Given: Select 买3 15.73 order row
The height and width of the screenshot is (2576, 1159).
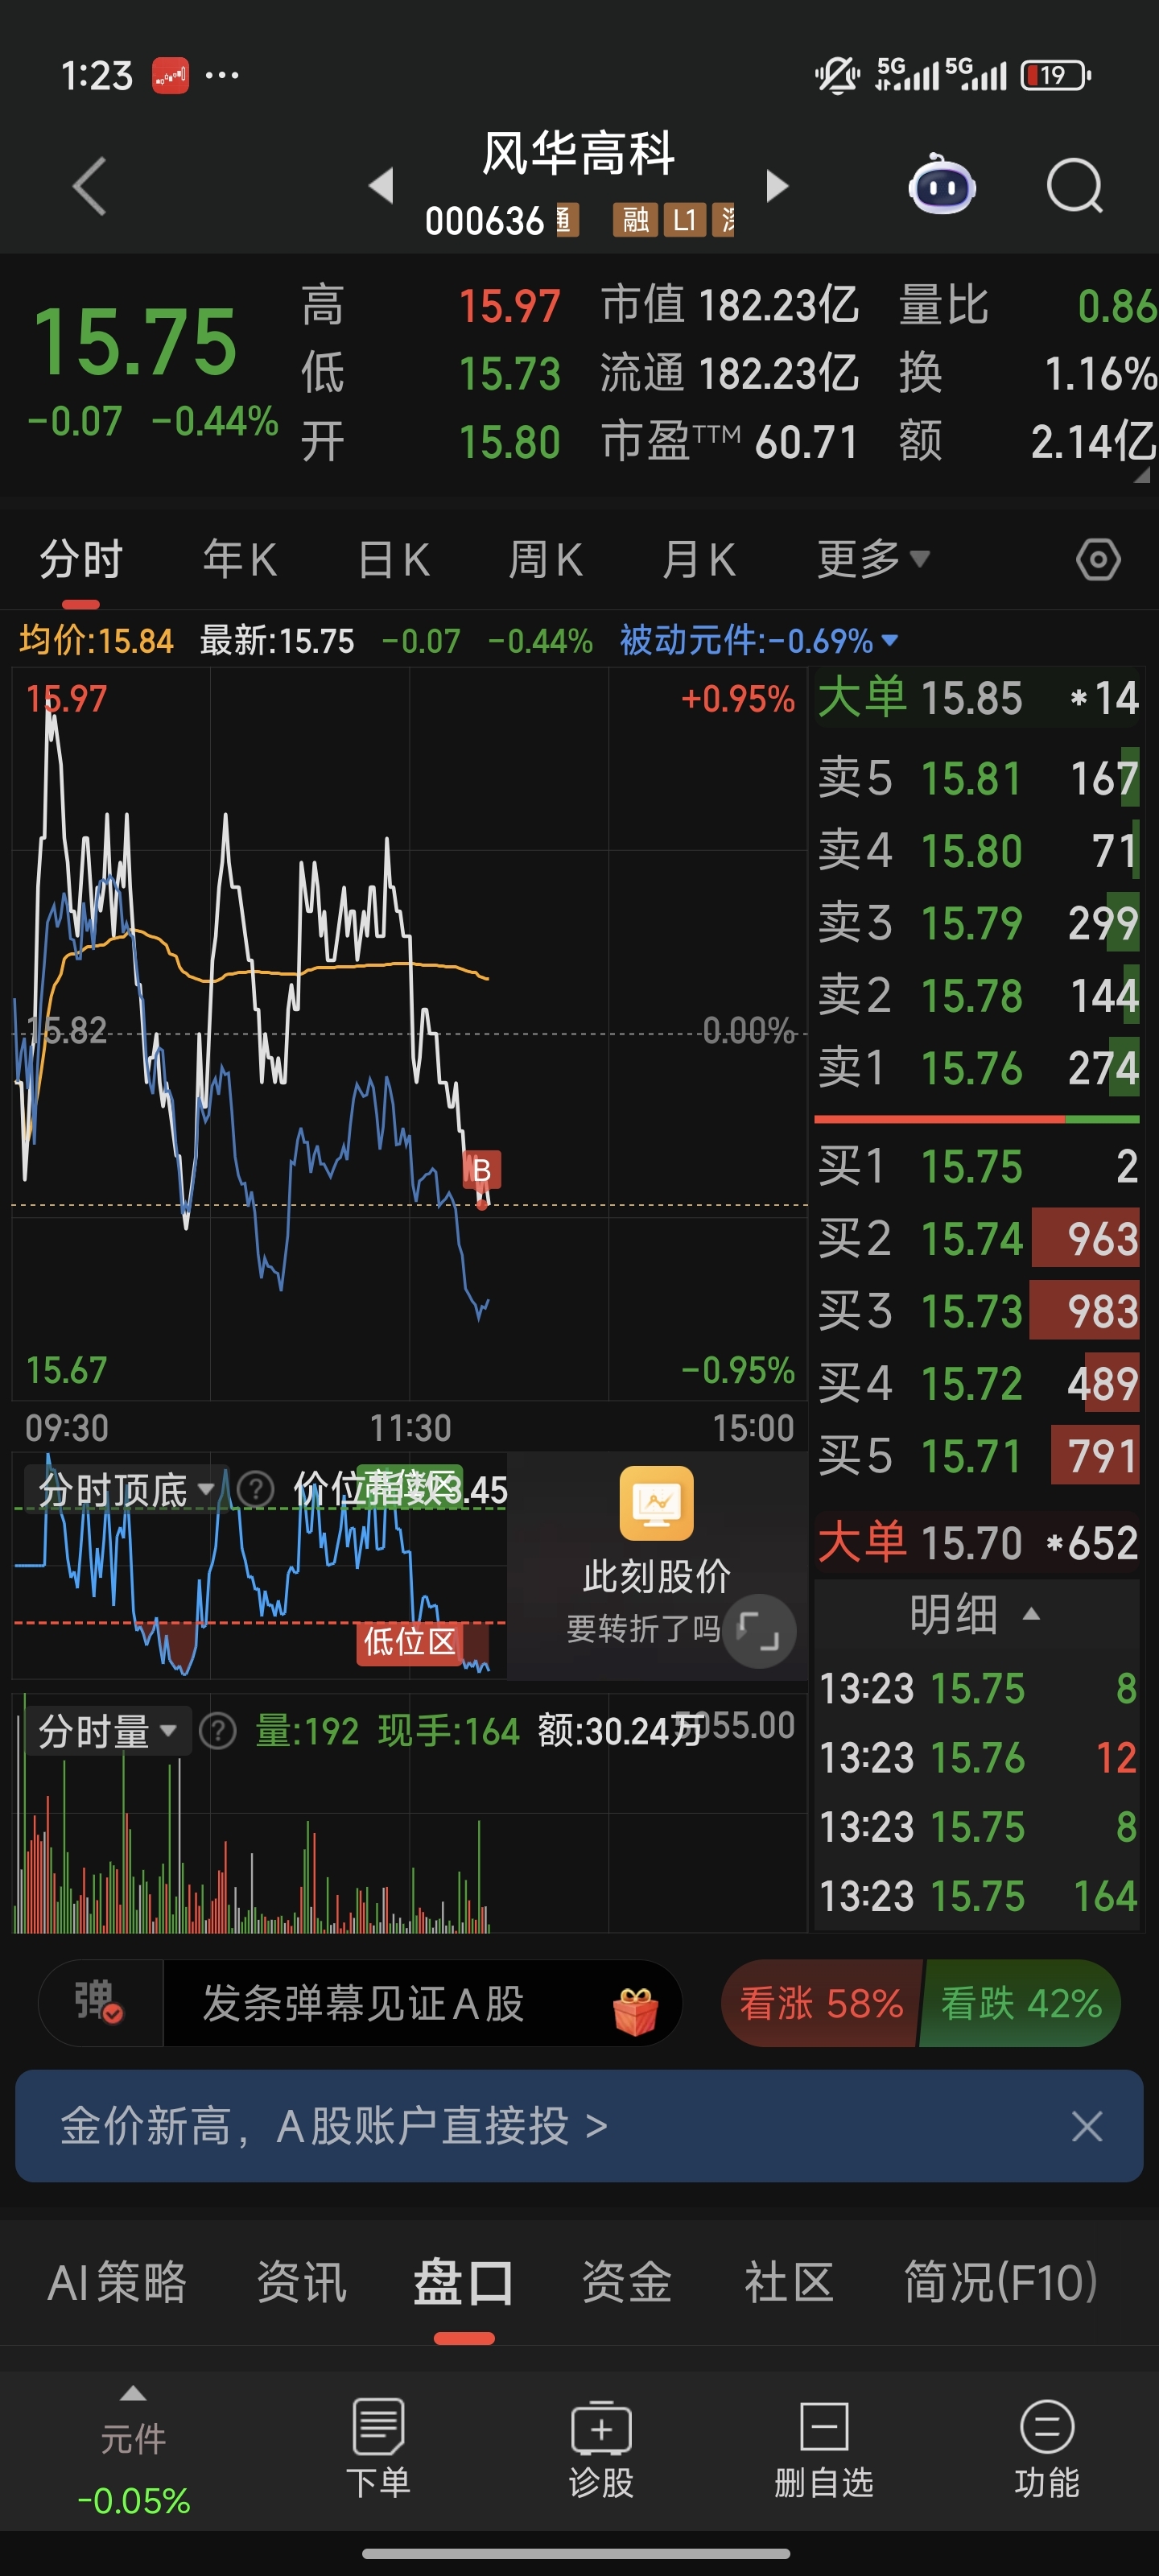Looking at the screenshot, I should 977,1311.
